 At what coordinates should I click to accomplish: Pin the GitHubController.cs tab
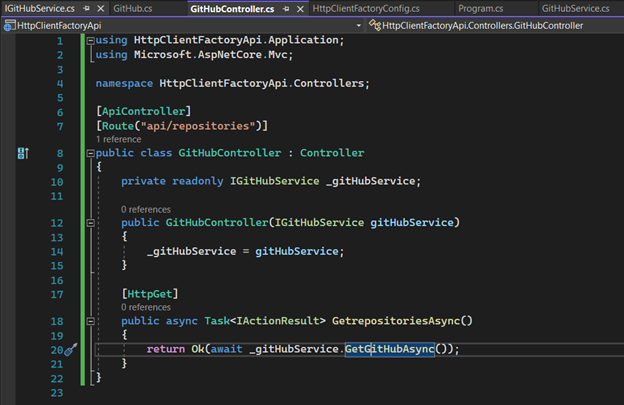pos(285,9)
